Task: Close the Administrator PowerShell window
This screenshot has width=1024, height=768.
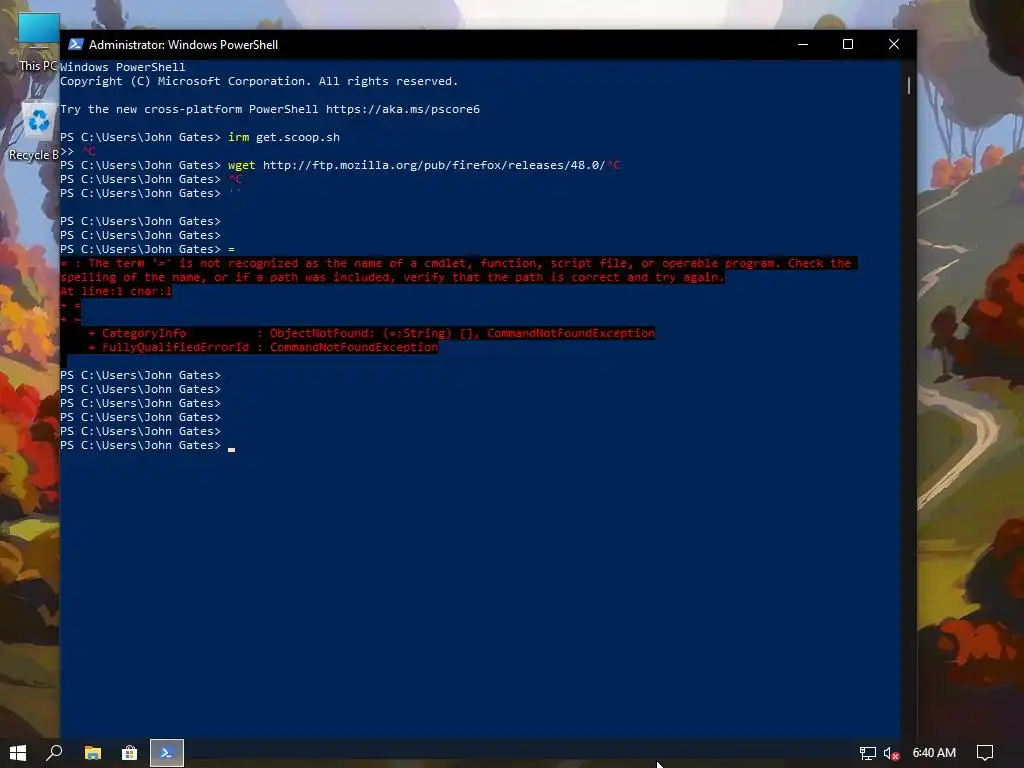Action: [894, 44]
